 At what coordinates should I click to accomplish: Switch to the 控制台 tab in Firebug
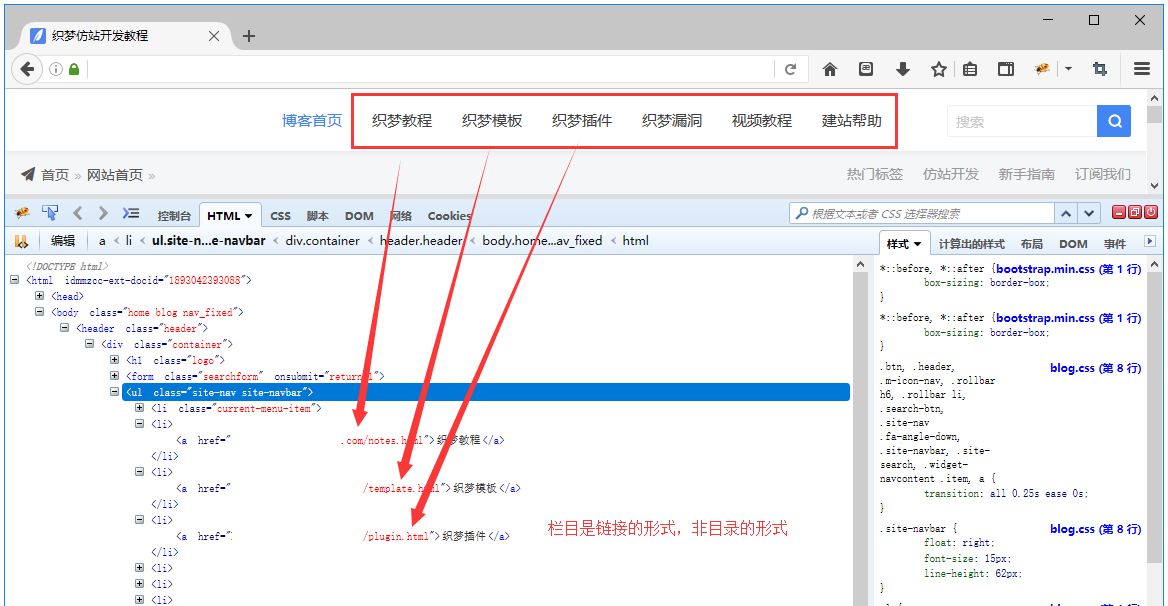173,215
